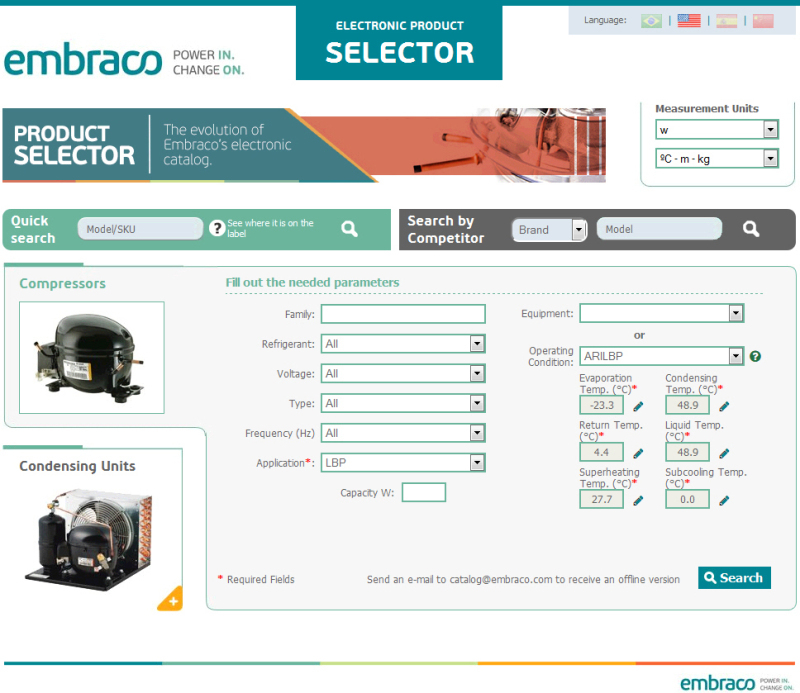
Task: Click the Search by Competitor label
Action: point(445,229)
